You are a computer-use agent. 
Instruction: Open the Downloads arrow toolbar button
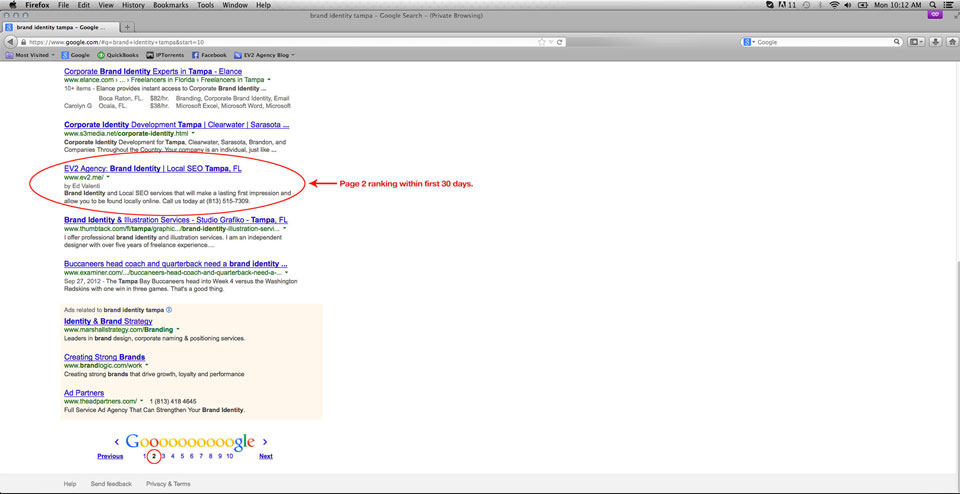pos(936,42)
